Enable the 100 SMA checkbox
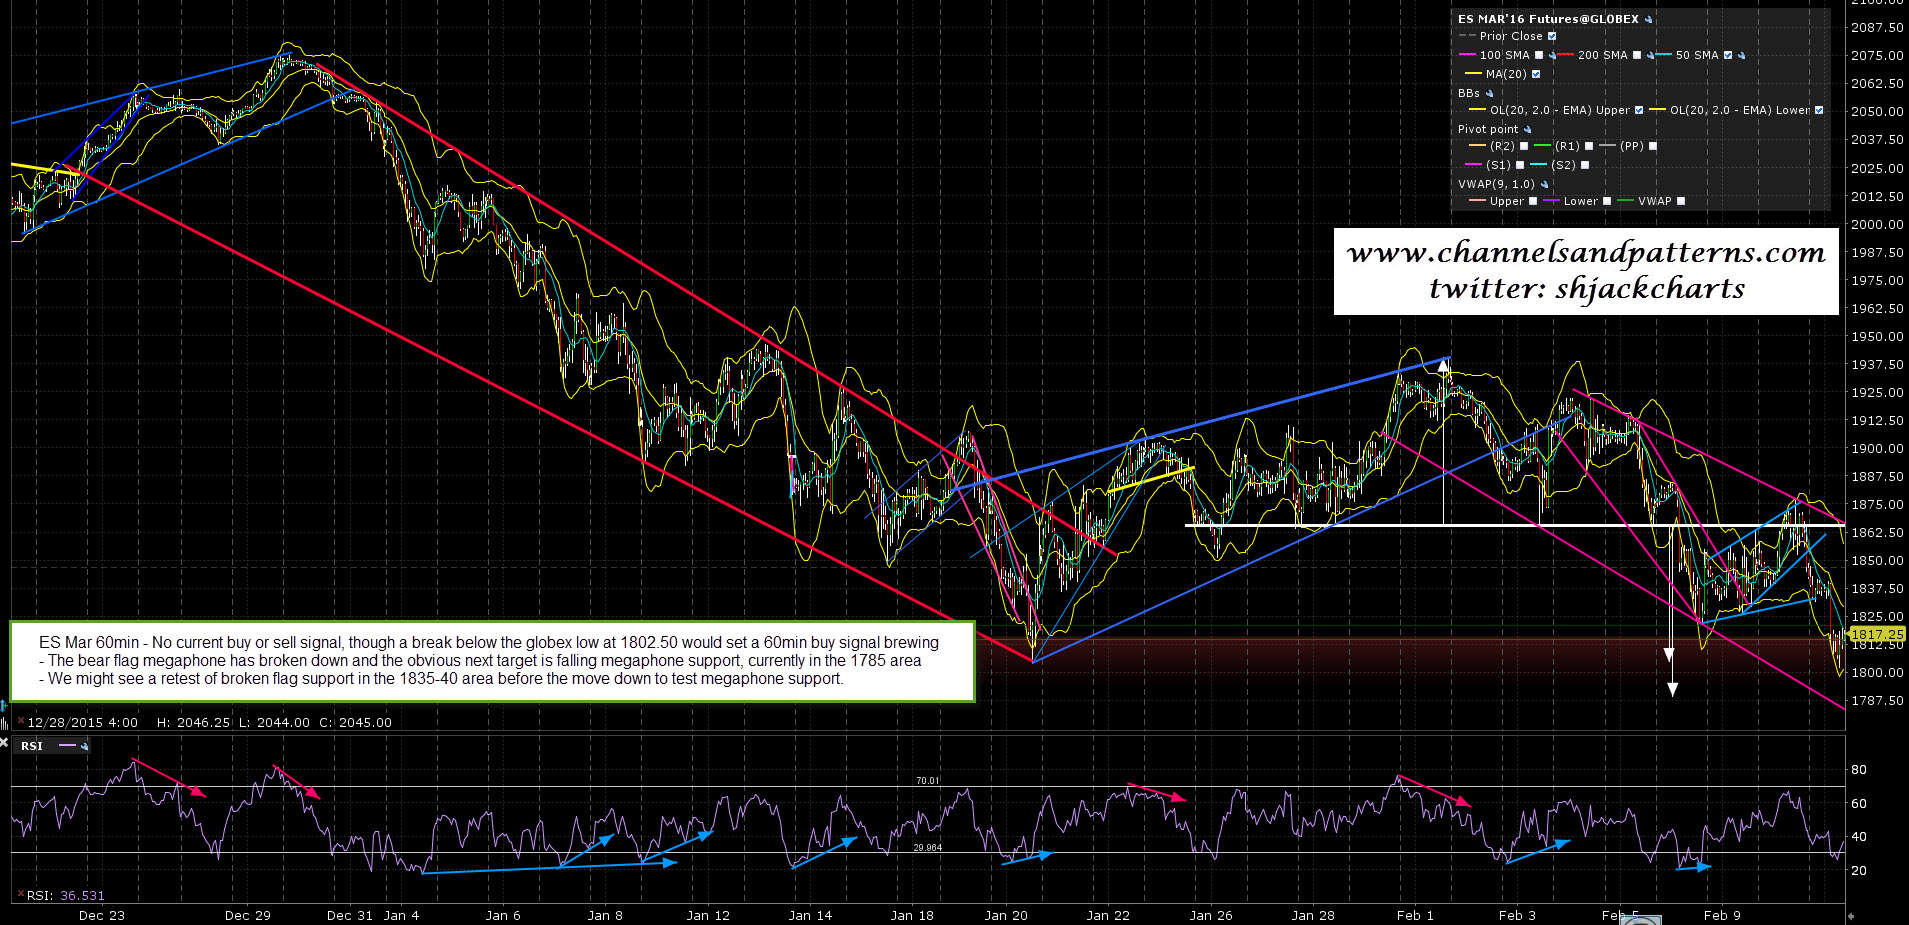1909x925 pixels. (x=1539, y=56)
